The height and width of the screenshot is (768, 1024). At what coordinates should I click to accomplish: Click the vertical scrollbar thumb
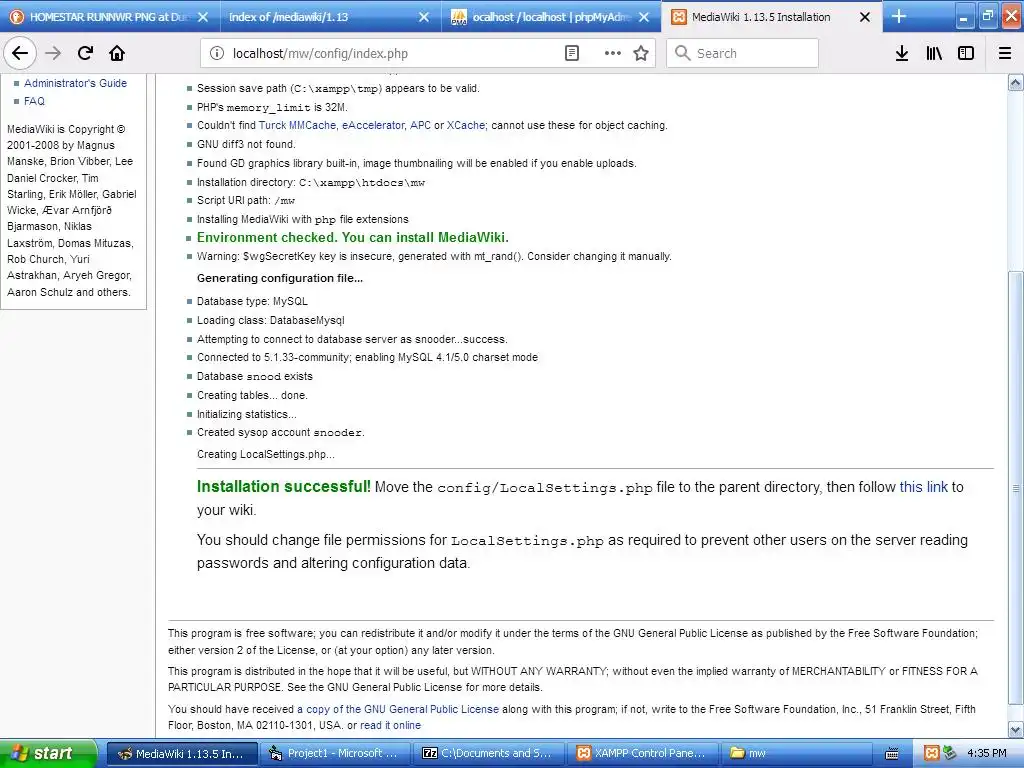point(1016,488)
